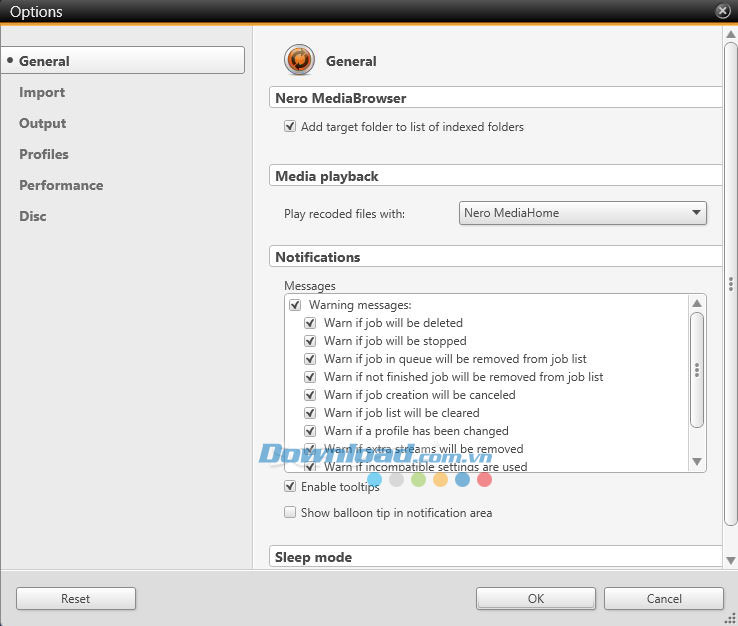The image size is (738, 626).
Task: Uncheck Warn if job will be deleted
Action: pyautogui.click(x=310, y=323)
